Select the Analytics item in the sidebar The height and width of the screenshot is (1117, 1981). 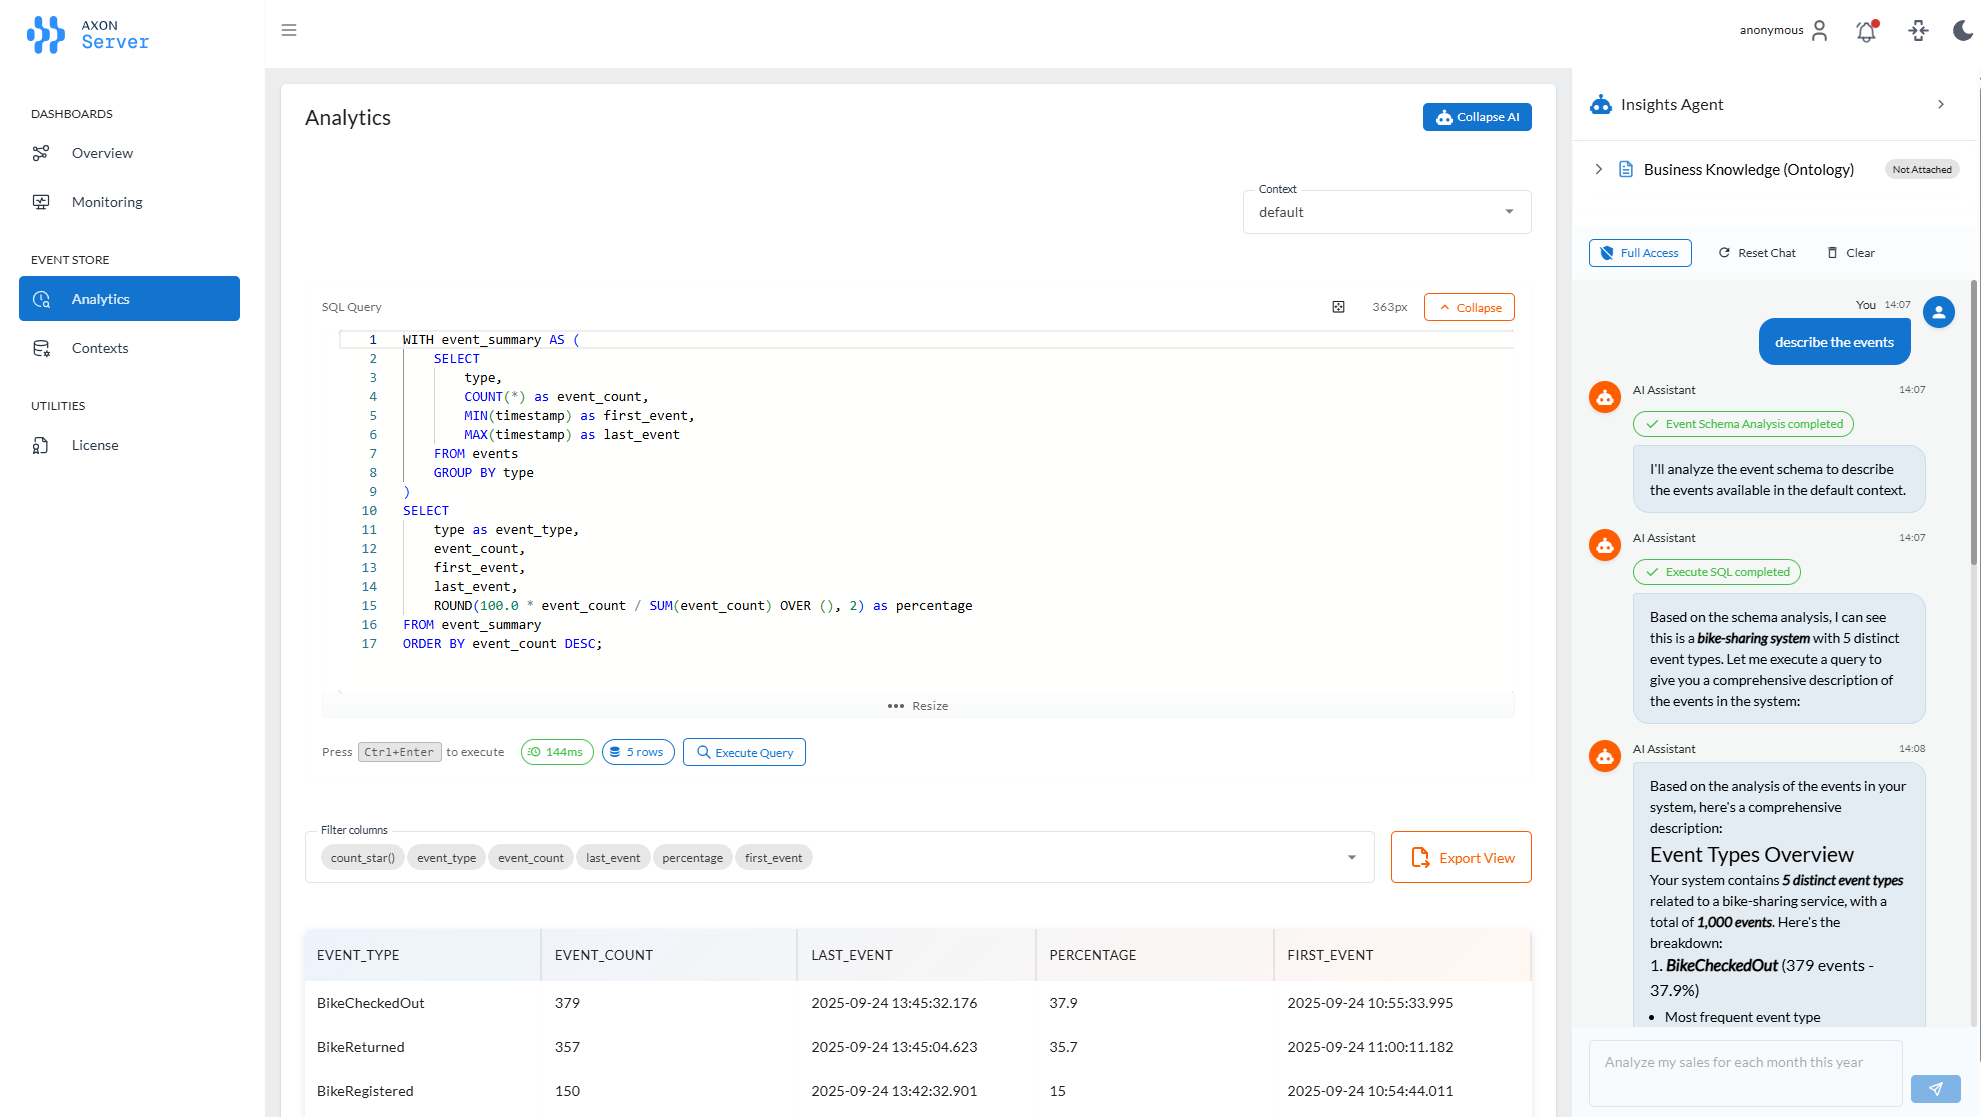(x=101, y=298)
